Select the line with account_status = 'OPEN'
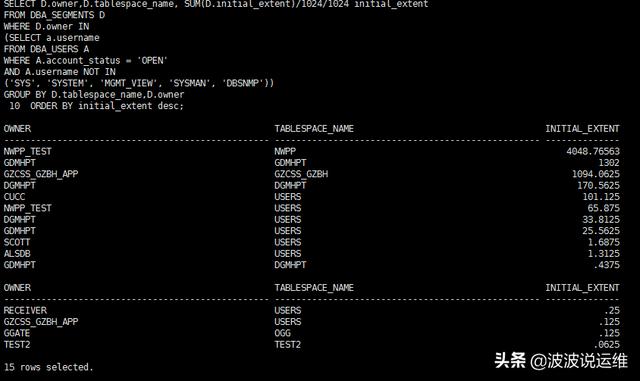This screenshot has width=640, height=381. pyautogui.click(x=86, y=61)
